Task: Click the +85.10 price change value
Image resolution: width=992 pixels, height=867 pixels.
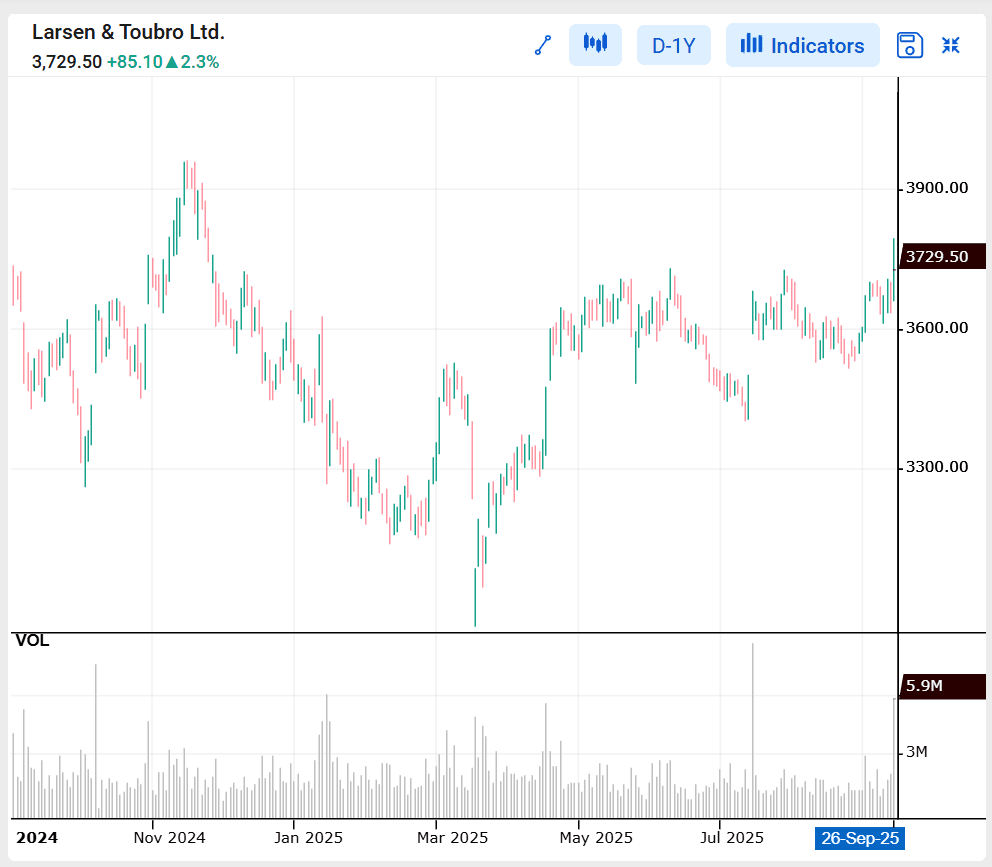Action: 135,62
